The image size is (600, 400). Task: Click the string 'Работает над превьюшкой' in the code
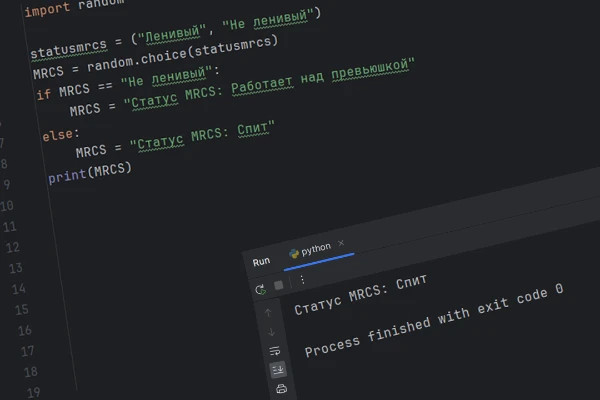[320, 78]
